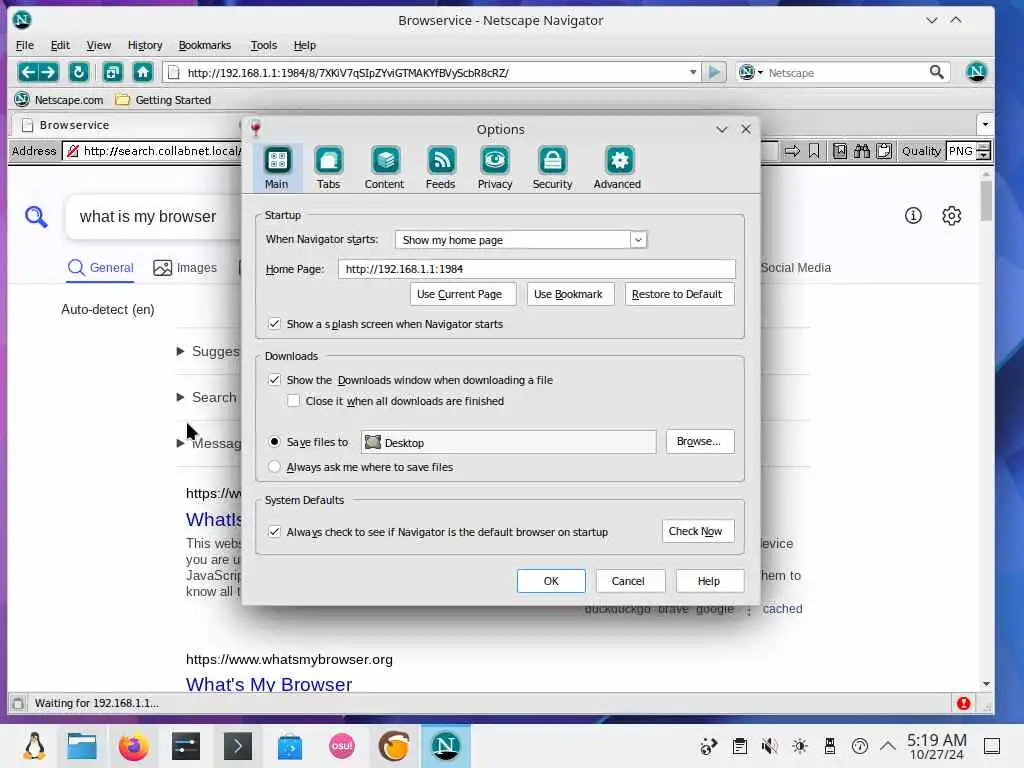
Task: Expand hidden system tray icons arrow
Action: [888, 746]
